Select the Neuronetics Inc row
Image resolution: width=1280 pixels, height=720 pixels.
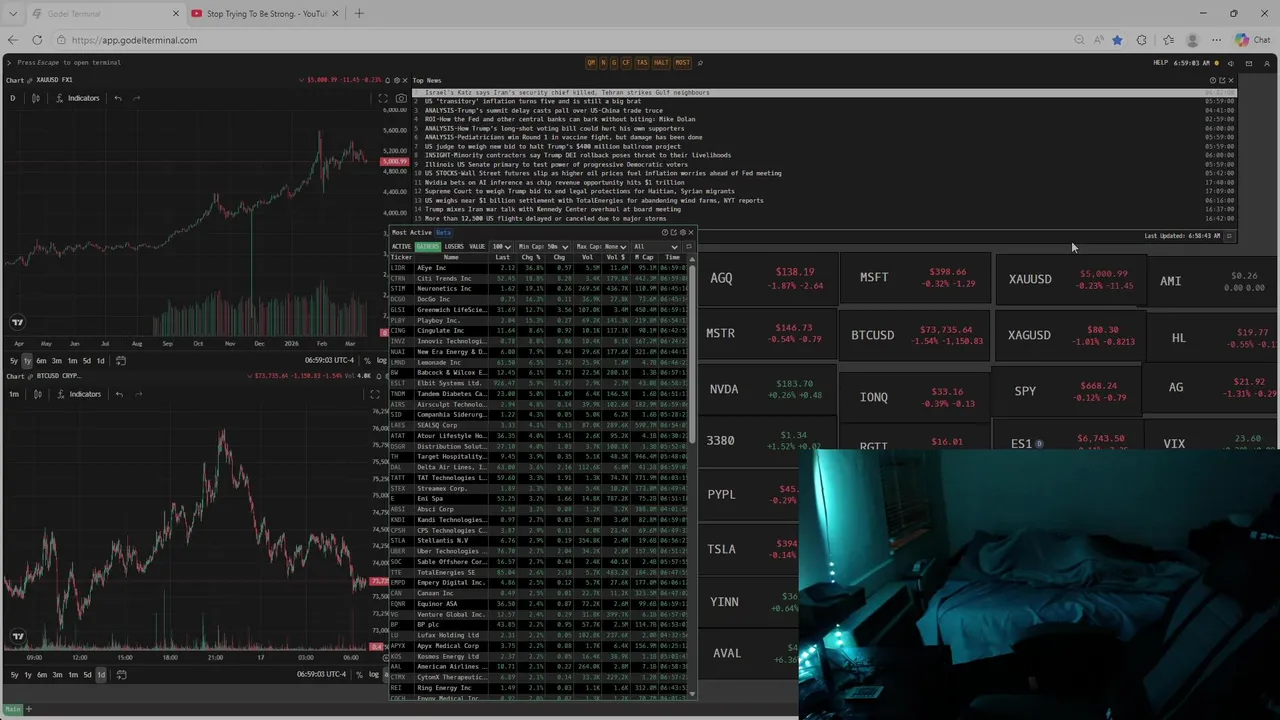[538, 288]
